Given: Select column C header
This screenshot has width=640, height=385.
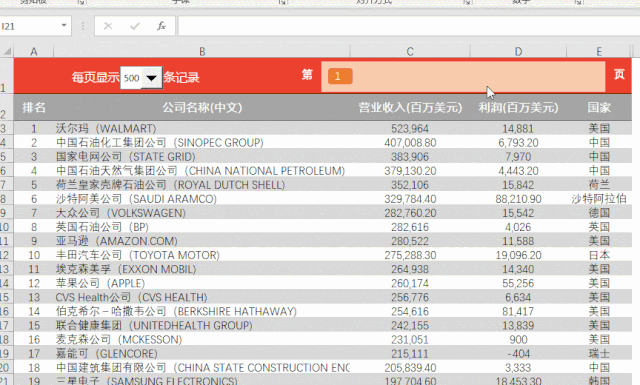Looking at the screenshot, I should click(410, 51).
